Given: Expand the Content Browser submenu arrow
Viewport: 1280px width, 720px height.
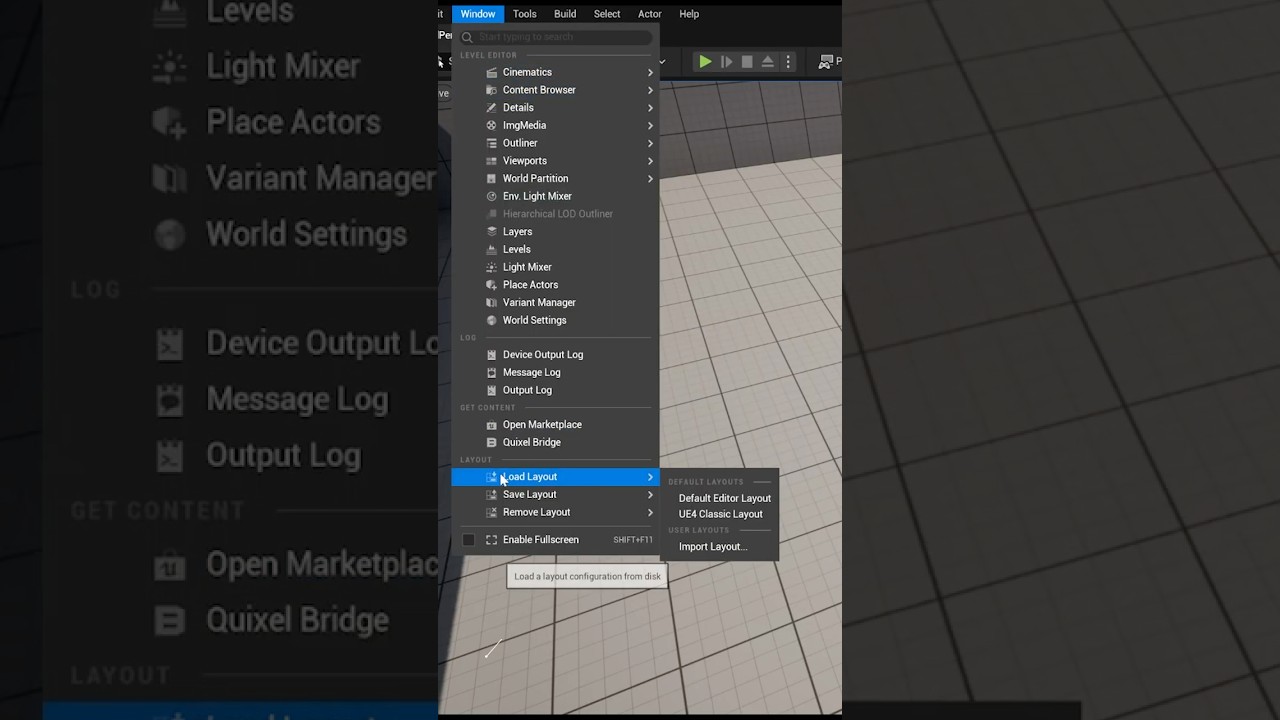Looking at the screenshot, I should pyautogui.click(x=650, y=90).
